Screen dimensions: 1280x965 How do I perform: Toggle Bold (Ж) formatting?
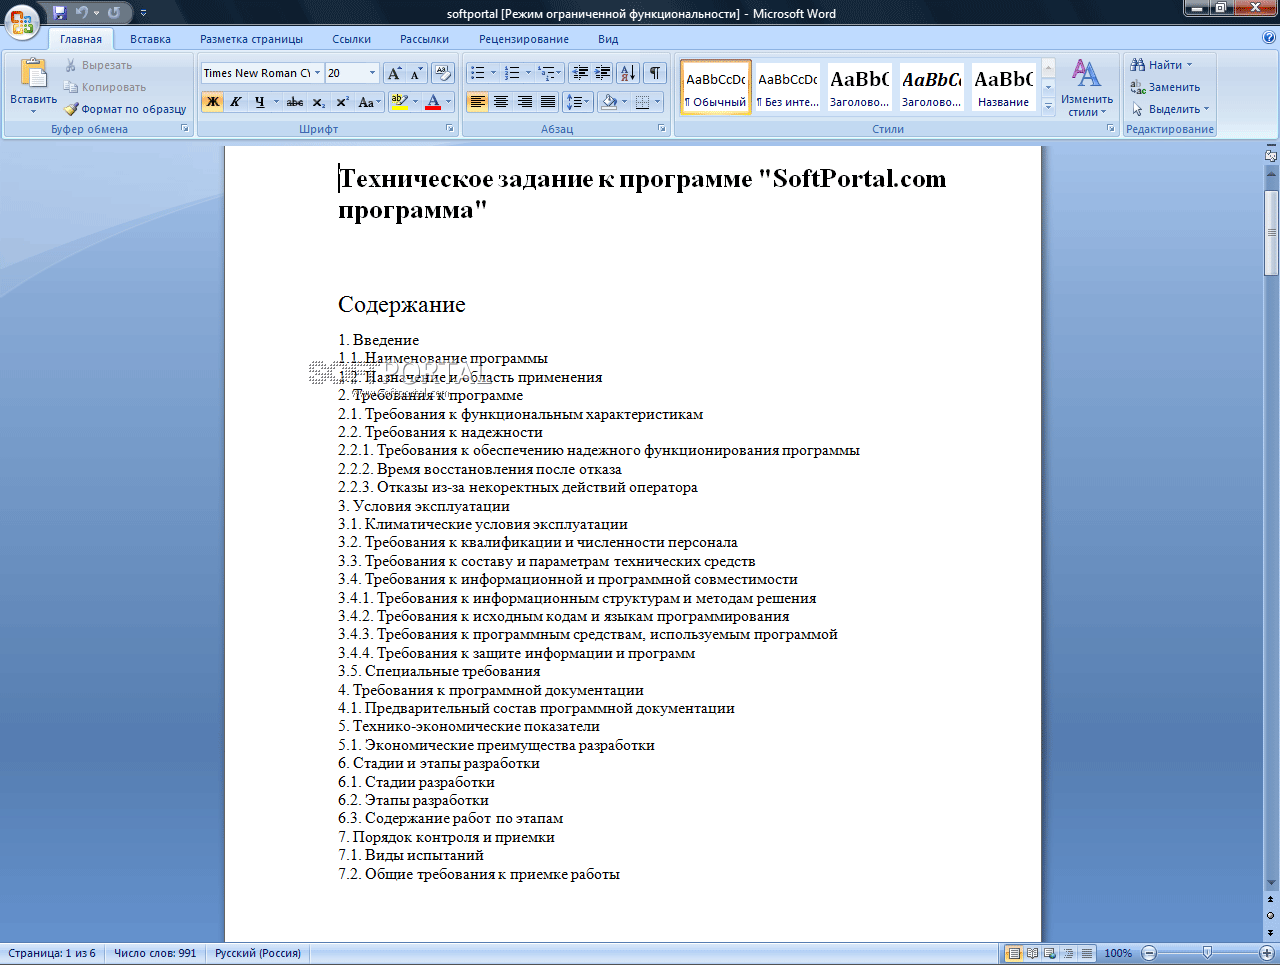212,102
